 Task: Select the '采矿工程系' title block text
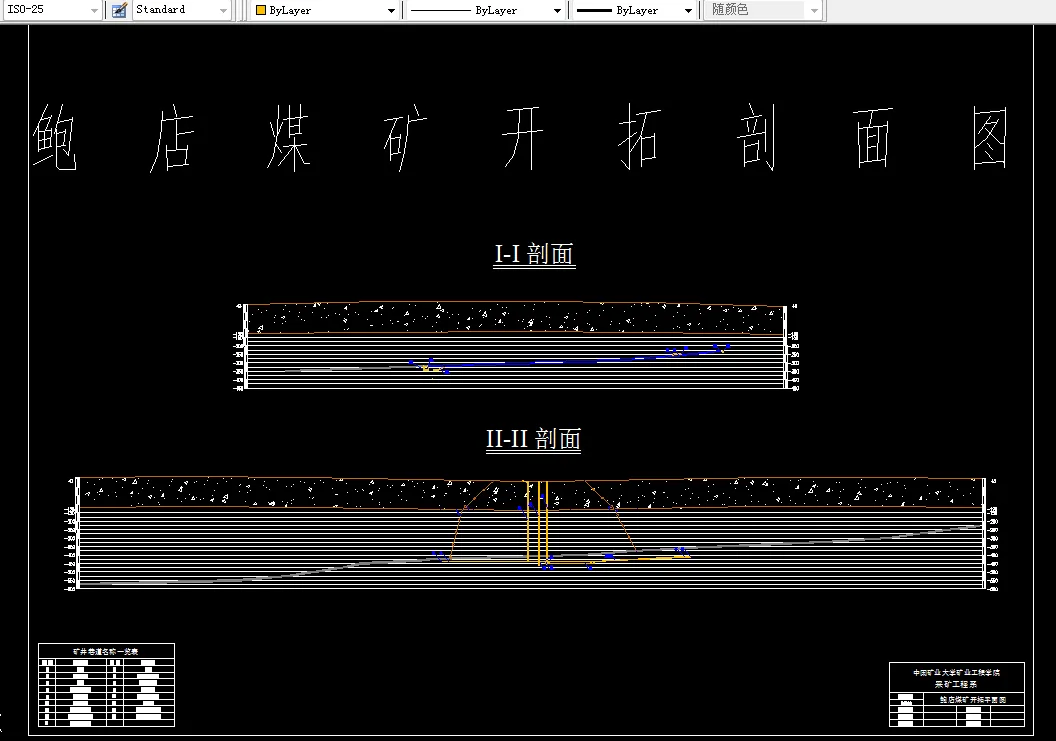(956, 684)
